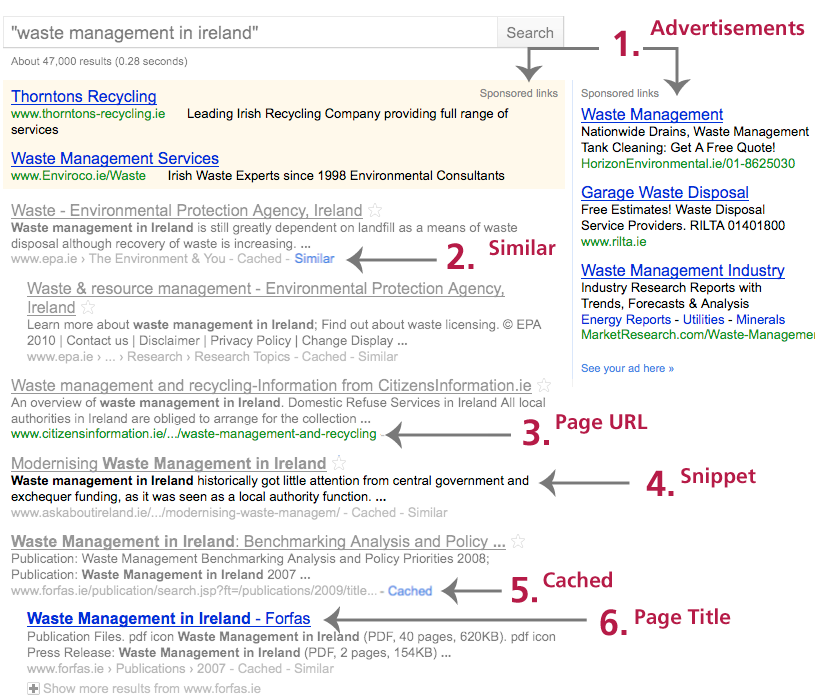Click Similar on the Publications › 2007 row
815x696 pixels.
pyautogui.click(x=314, y=668)
